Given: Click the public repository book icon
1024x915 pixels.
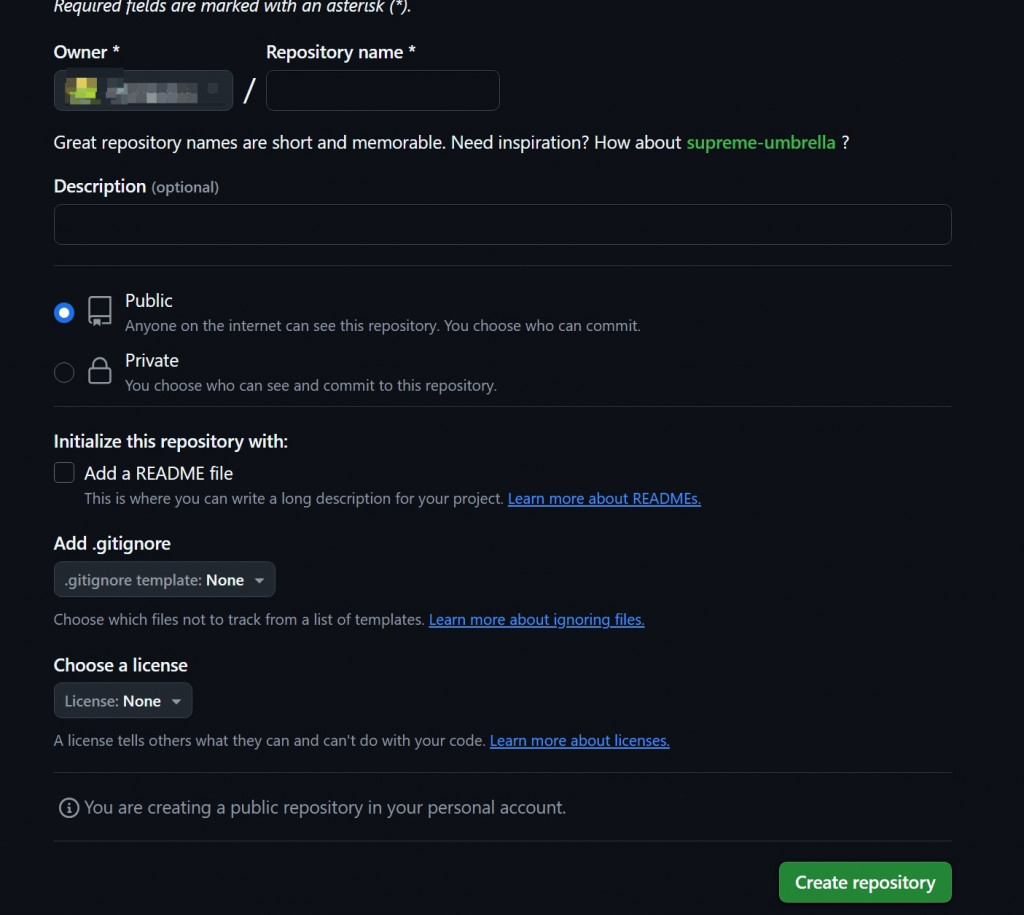Looking at the screenshot, I should (99, 311).
